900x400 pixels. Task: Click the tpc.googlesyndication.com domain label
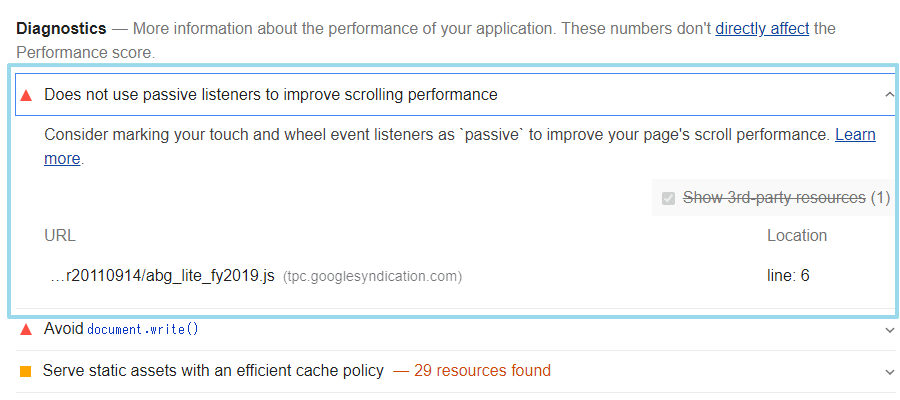pos(373,277)
